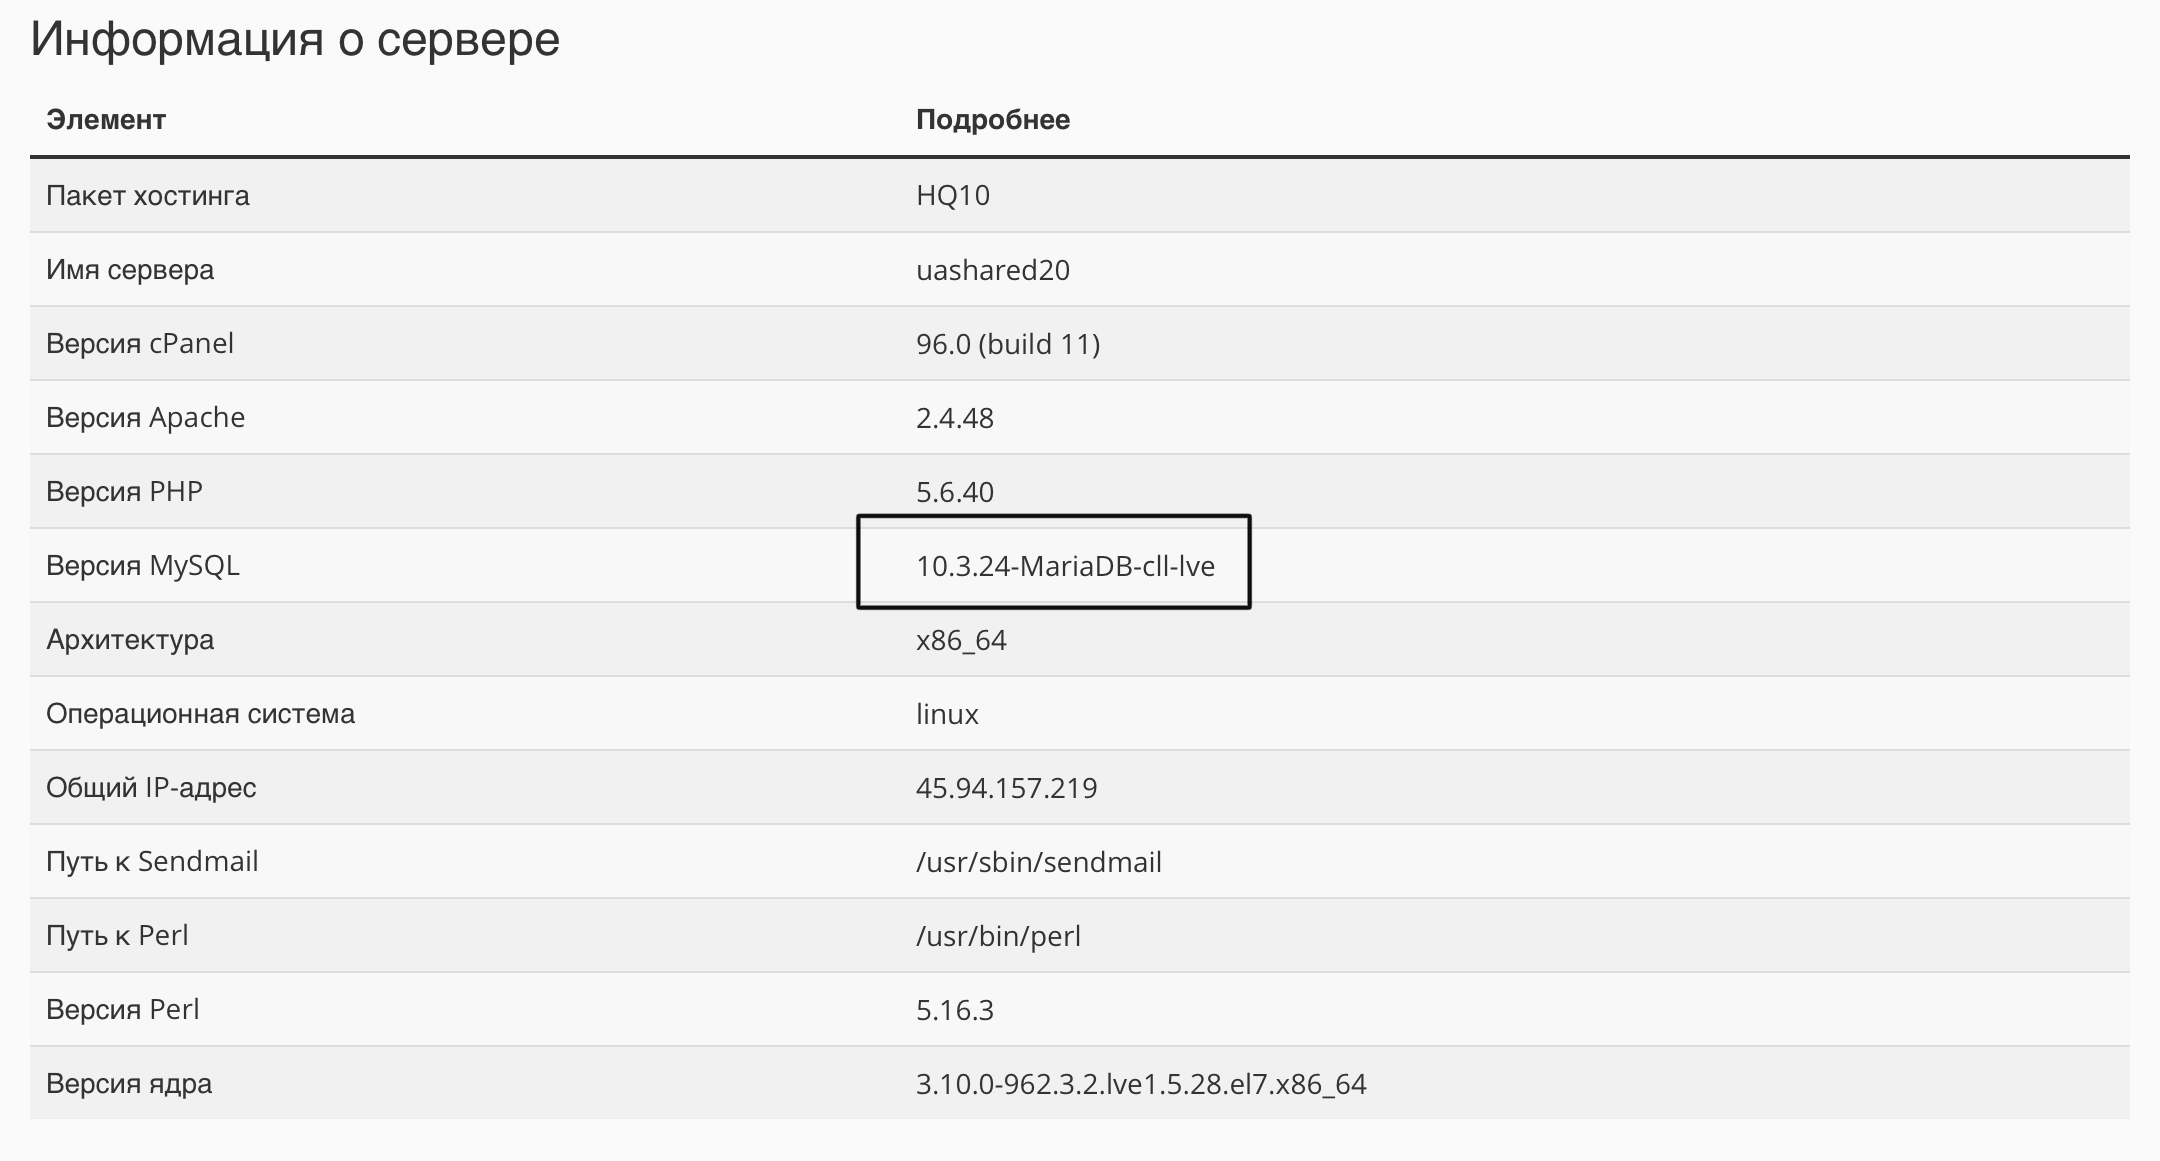Click the 'Информация о сервере' heading
2160x1161 pixels.
[x=295, y=40]
